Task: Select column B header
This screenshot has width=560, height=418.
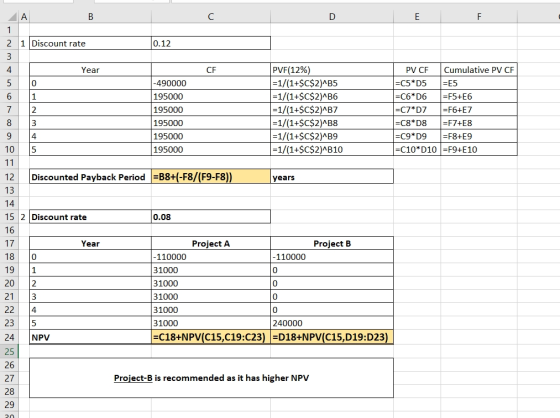Action: tap(90, 17)
